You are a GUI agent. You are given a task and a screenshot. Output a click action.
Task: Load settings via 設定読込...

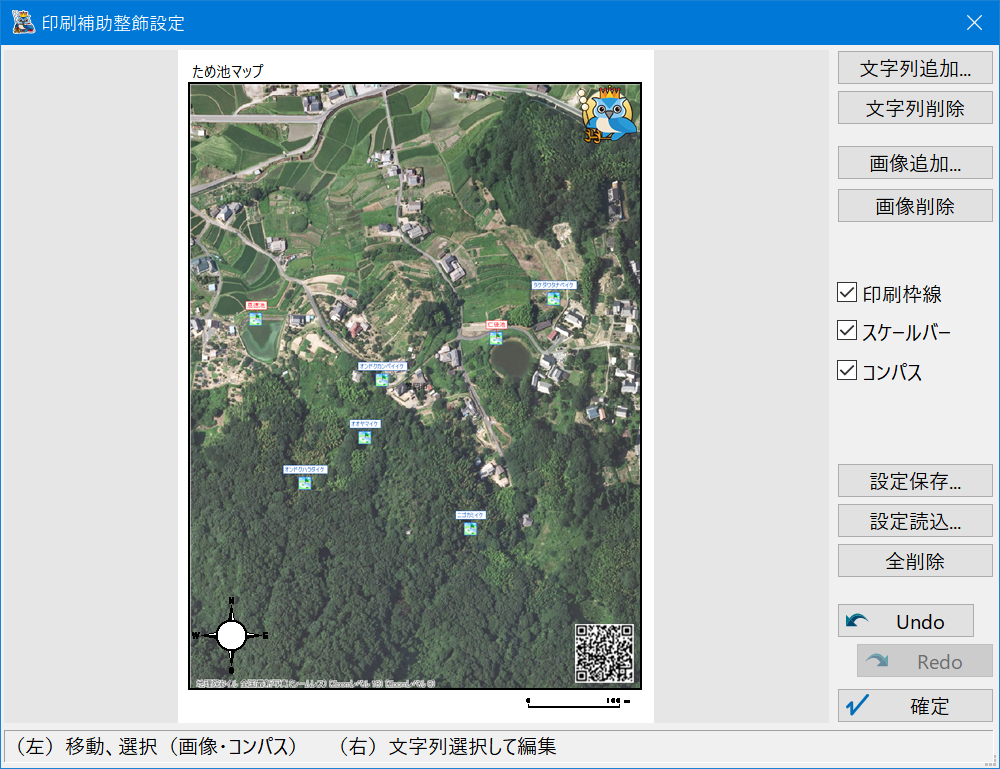pos(915,521)
